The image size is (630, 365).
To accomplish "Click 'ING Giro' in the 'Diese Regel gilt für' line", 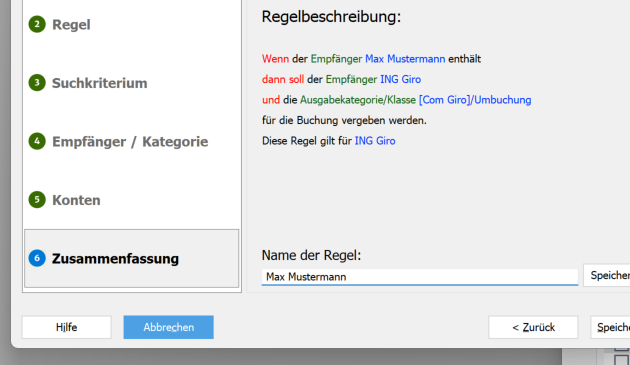I will coord(375,141).
